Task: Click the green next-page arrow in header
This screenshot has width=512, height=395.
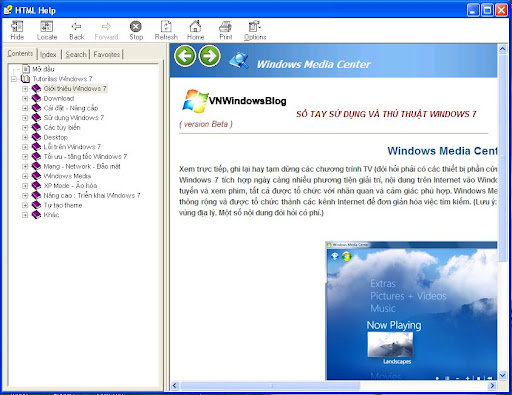Action: [210, 56]
